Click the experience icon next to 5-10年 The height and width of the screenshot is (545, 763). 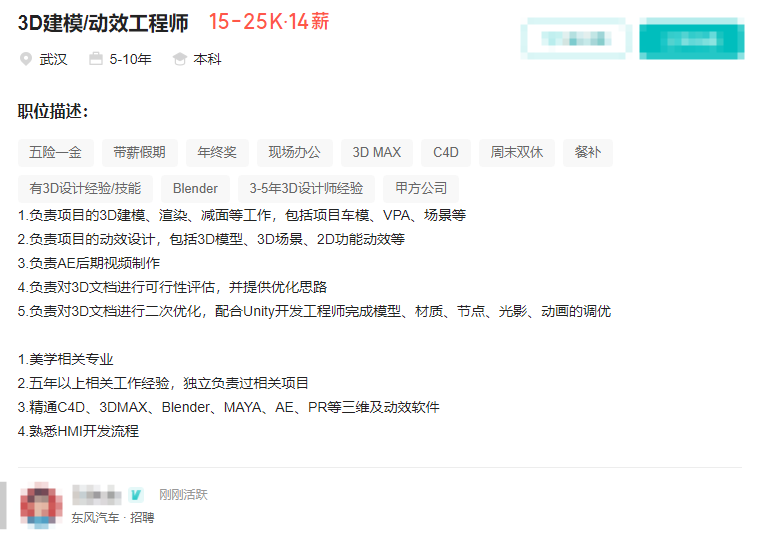coord(96,59)
